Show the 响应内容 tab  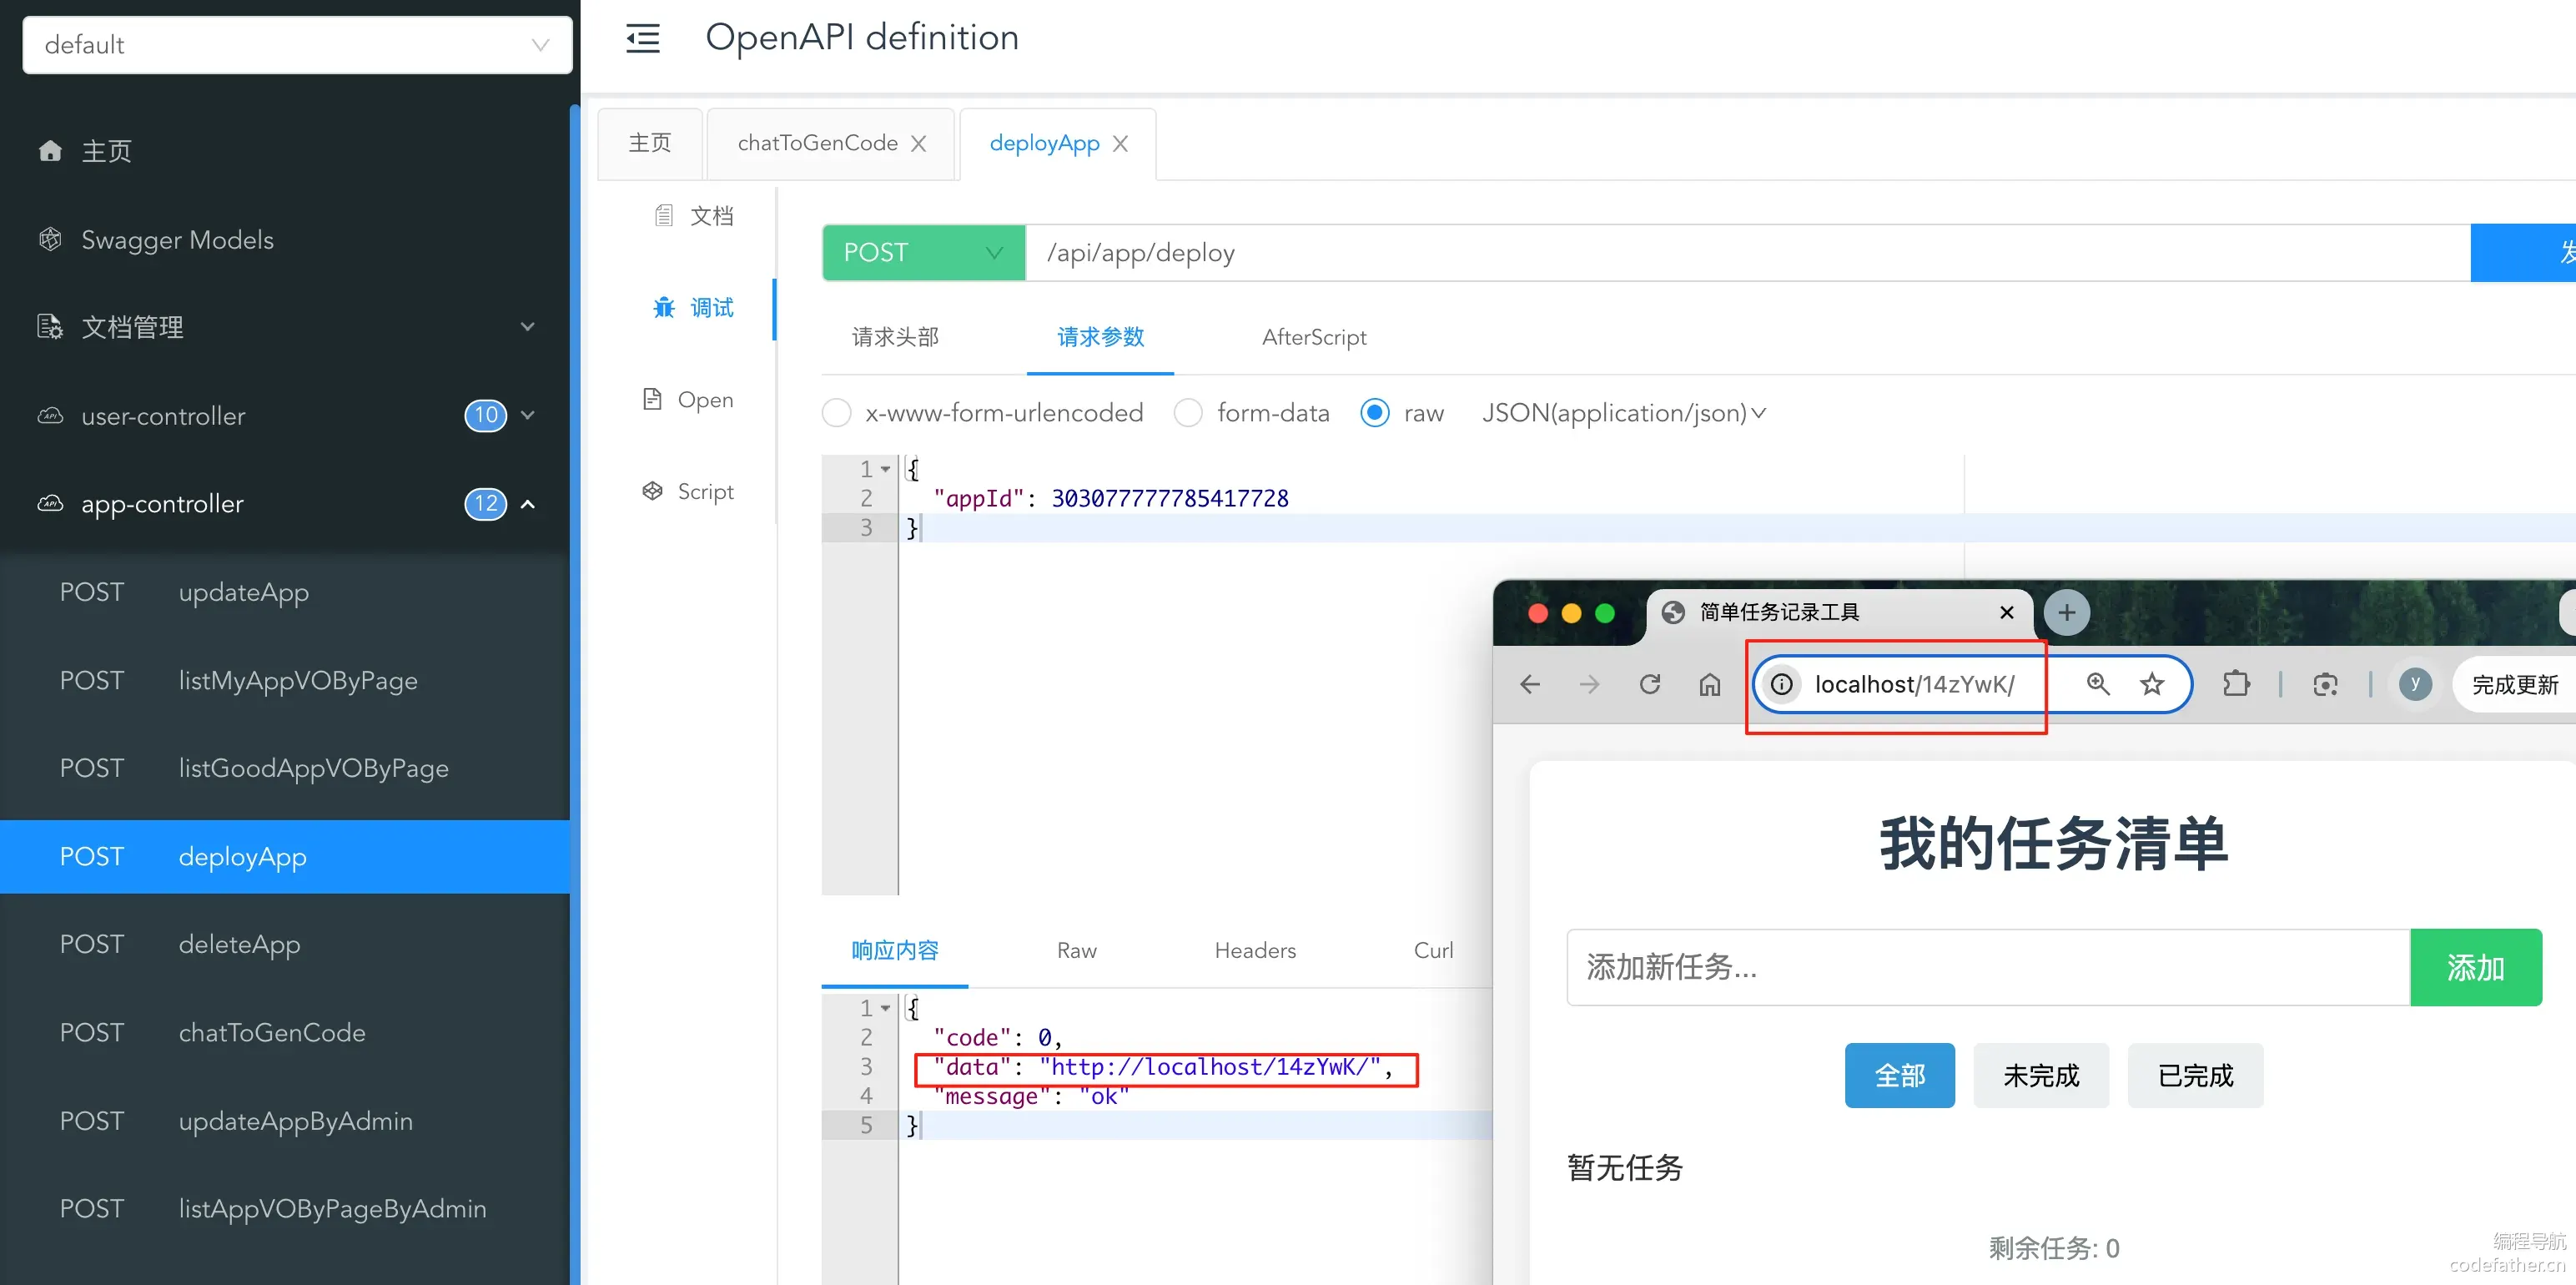895,951
